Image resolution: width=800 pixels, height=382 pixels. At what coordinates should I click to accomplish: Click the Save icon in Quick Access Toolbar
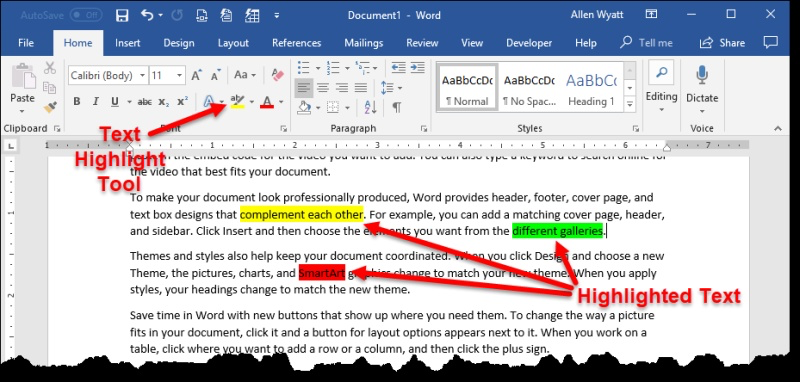122,15
